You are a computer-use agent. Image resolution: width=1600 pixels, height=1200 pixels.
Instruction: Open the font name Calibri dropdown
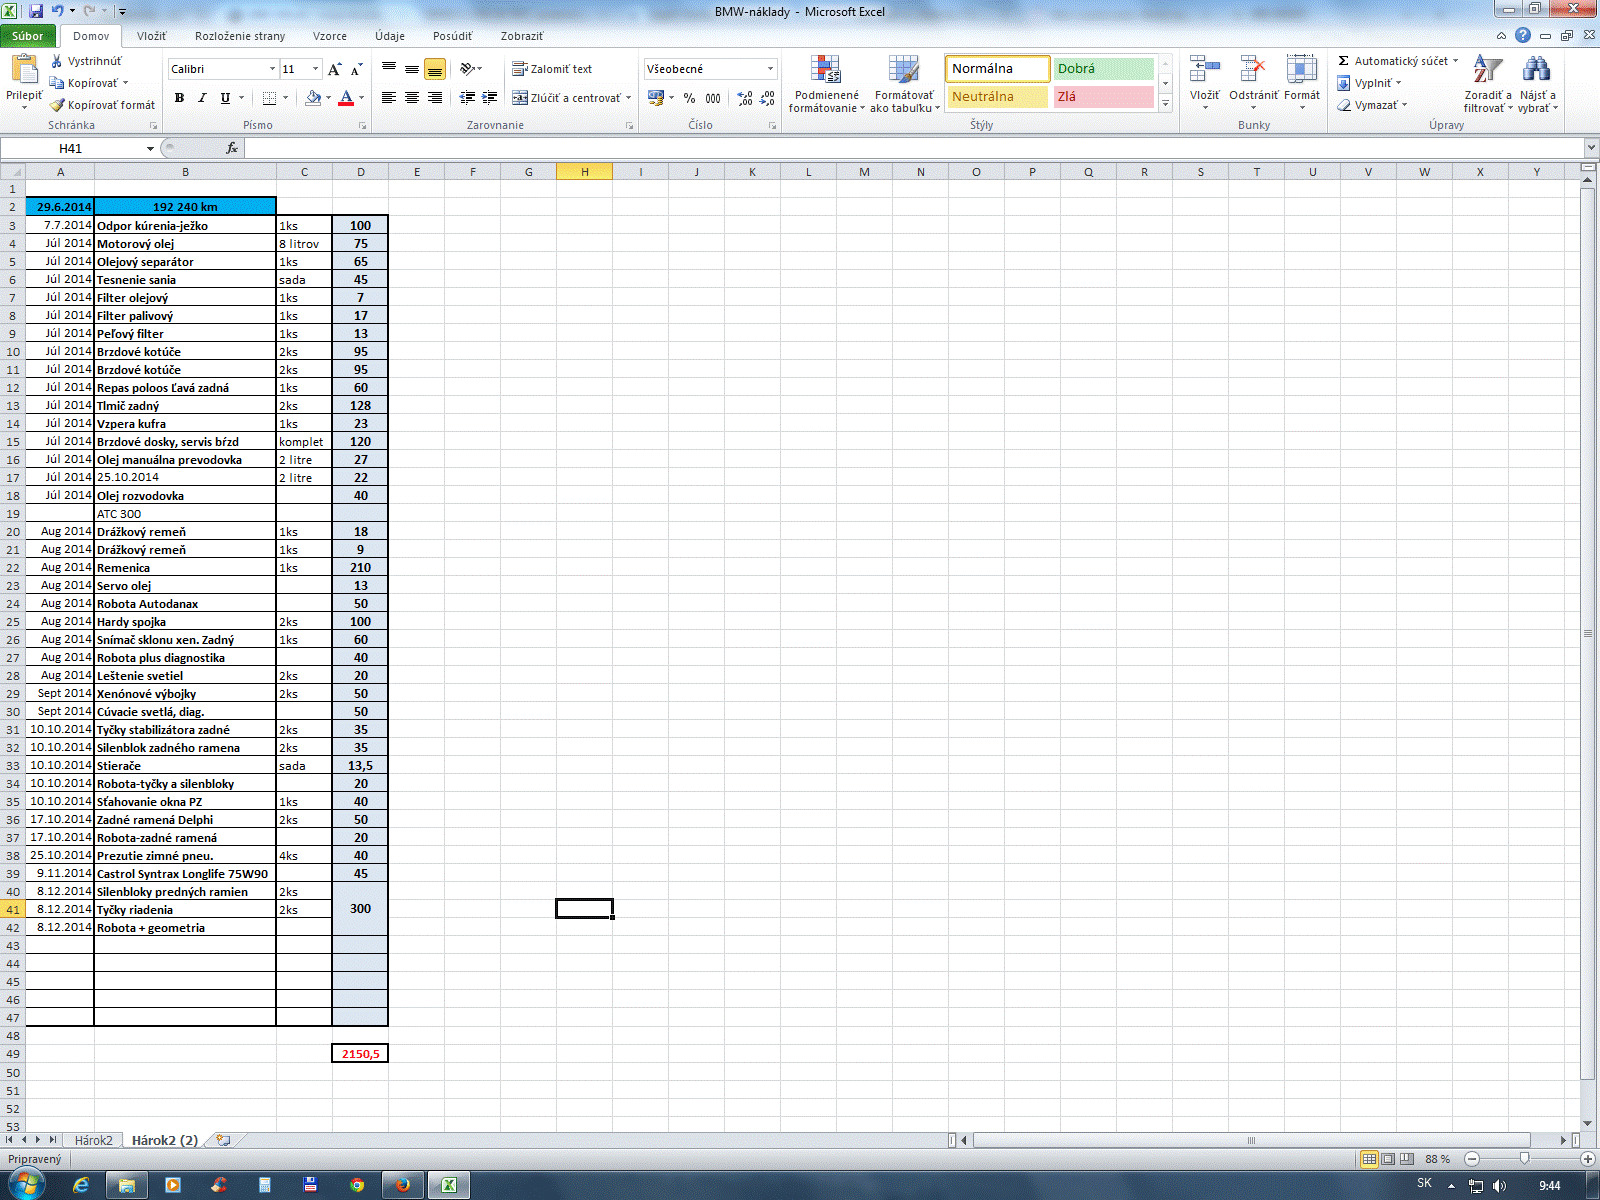[272, 69]
